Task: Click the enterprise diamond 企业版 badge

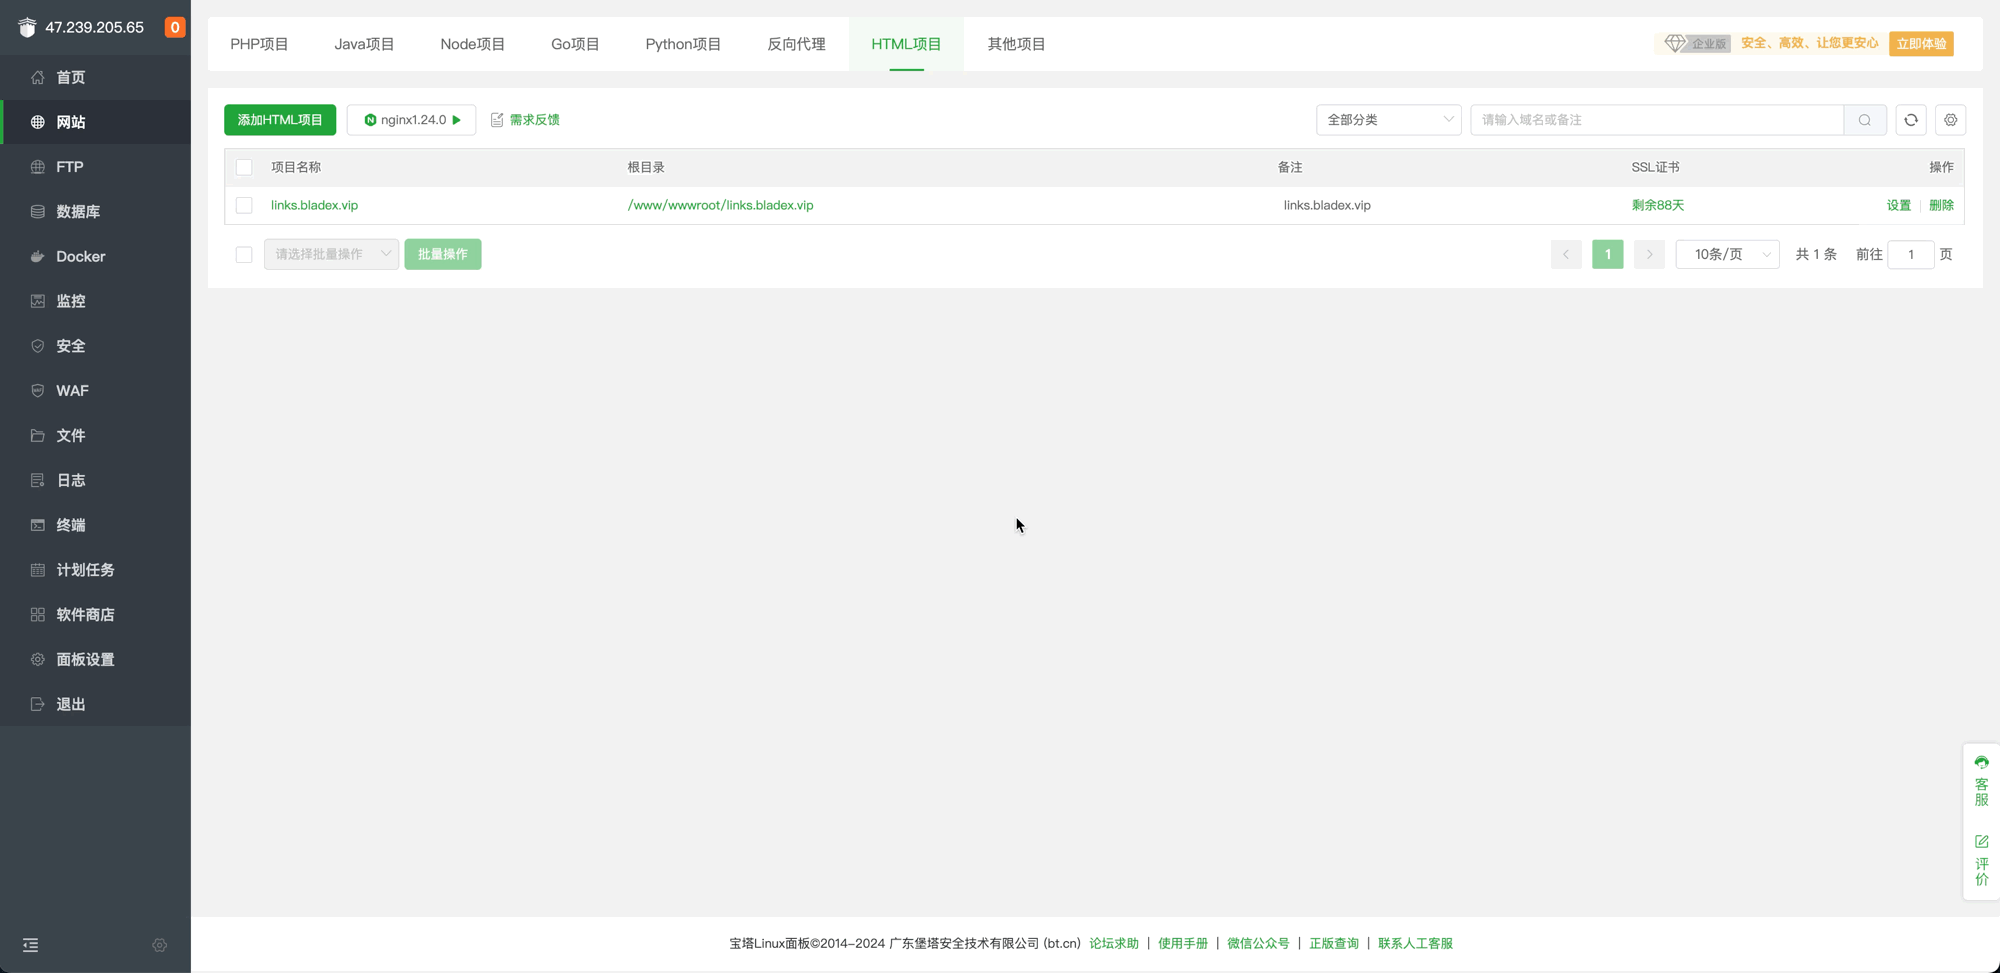Action: point(1697,43)
